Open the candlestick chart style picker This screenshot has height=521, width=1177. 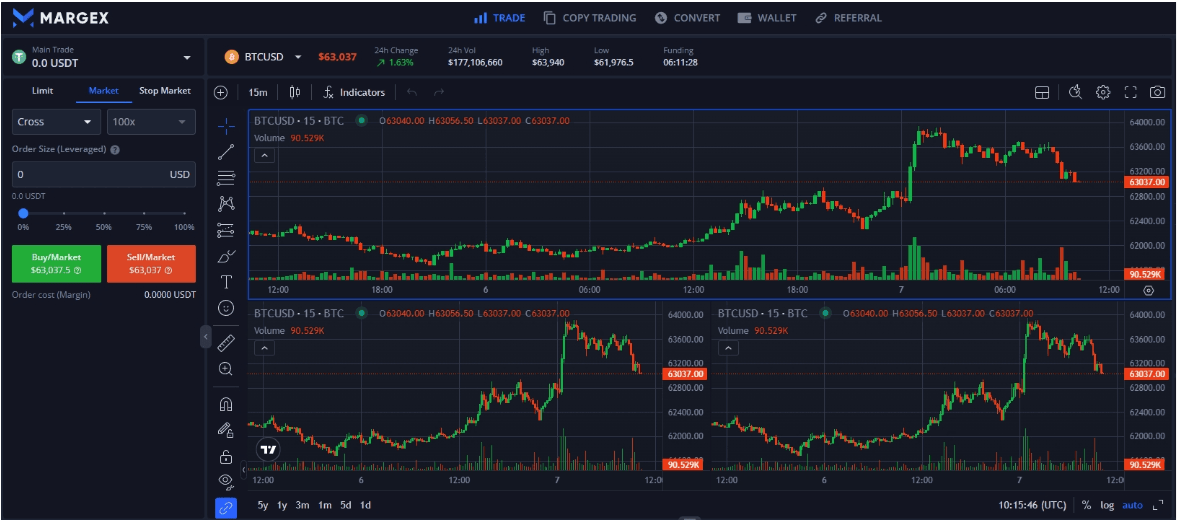pyautogui.click(x=294, y=92)
